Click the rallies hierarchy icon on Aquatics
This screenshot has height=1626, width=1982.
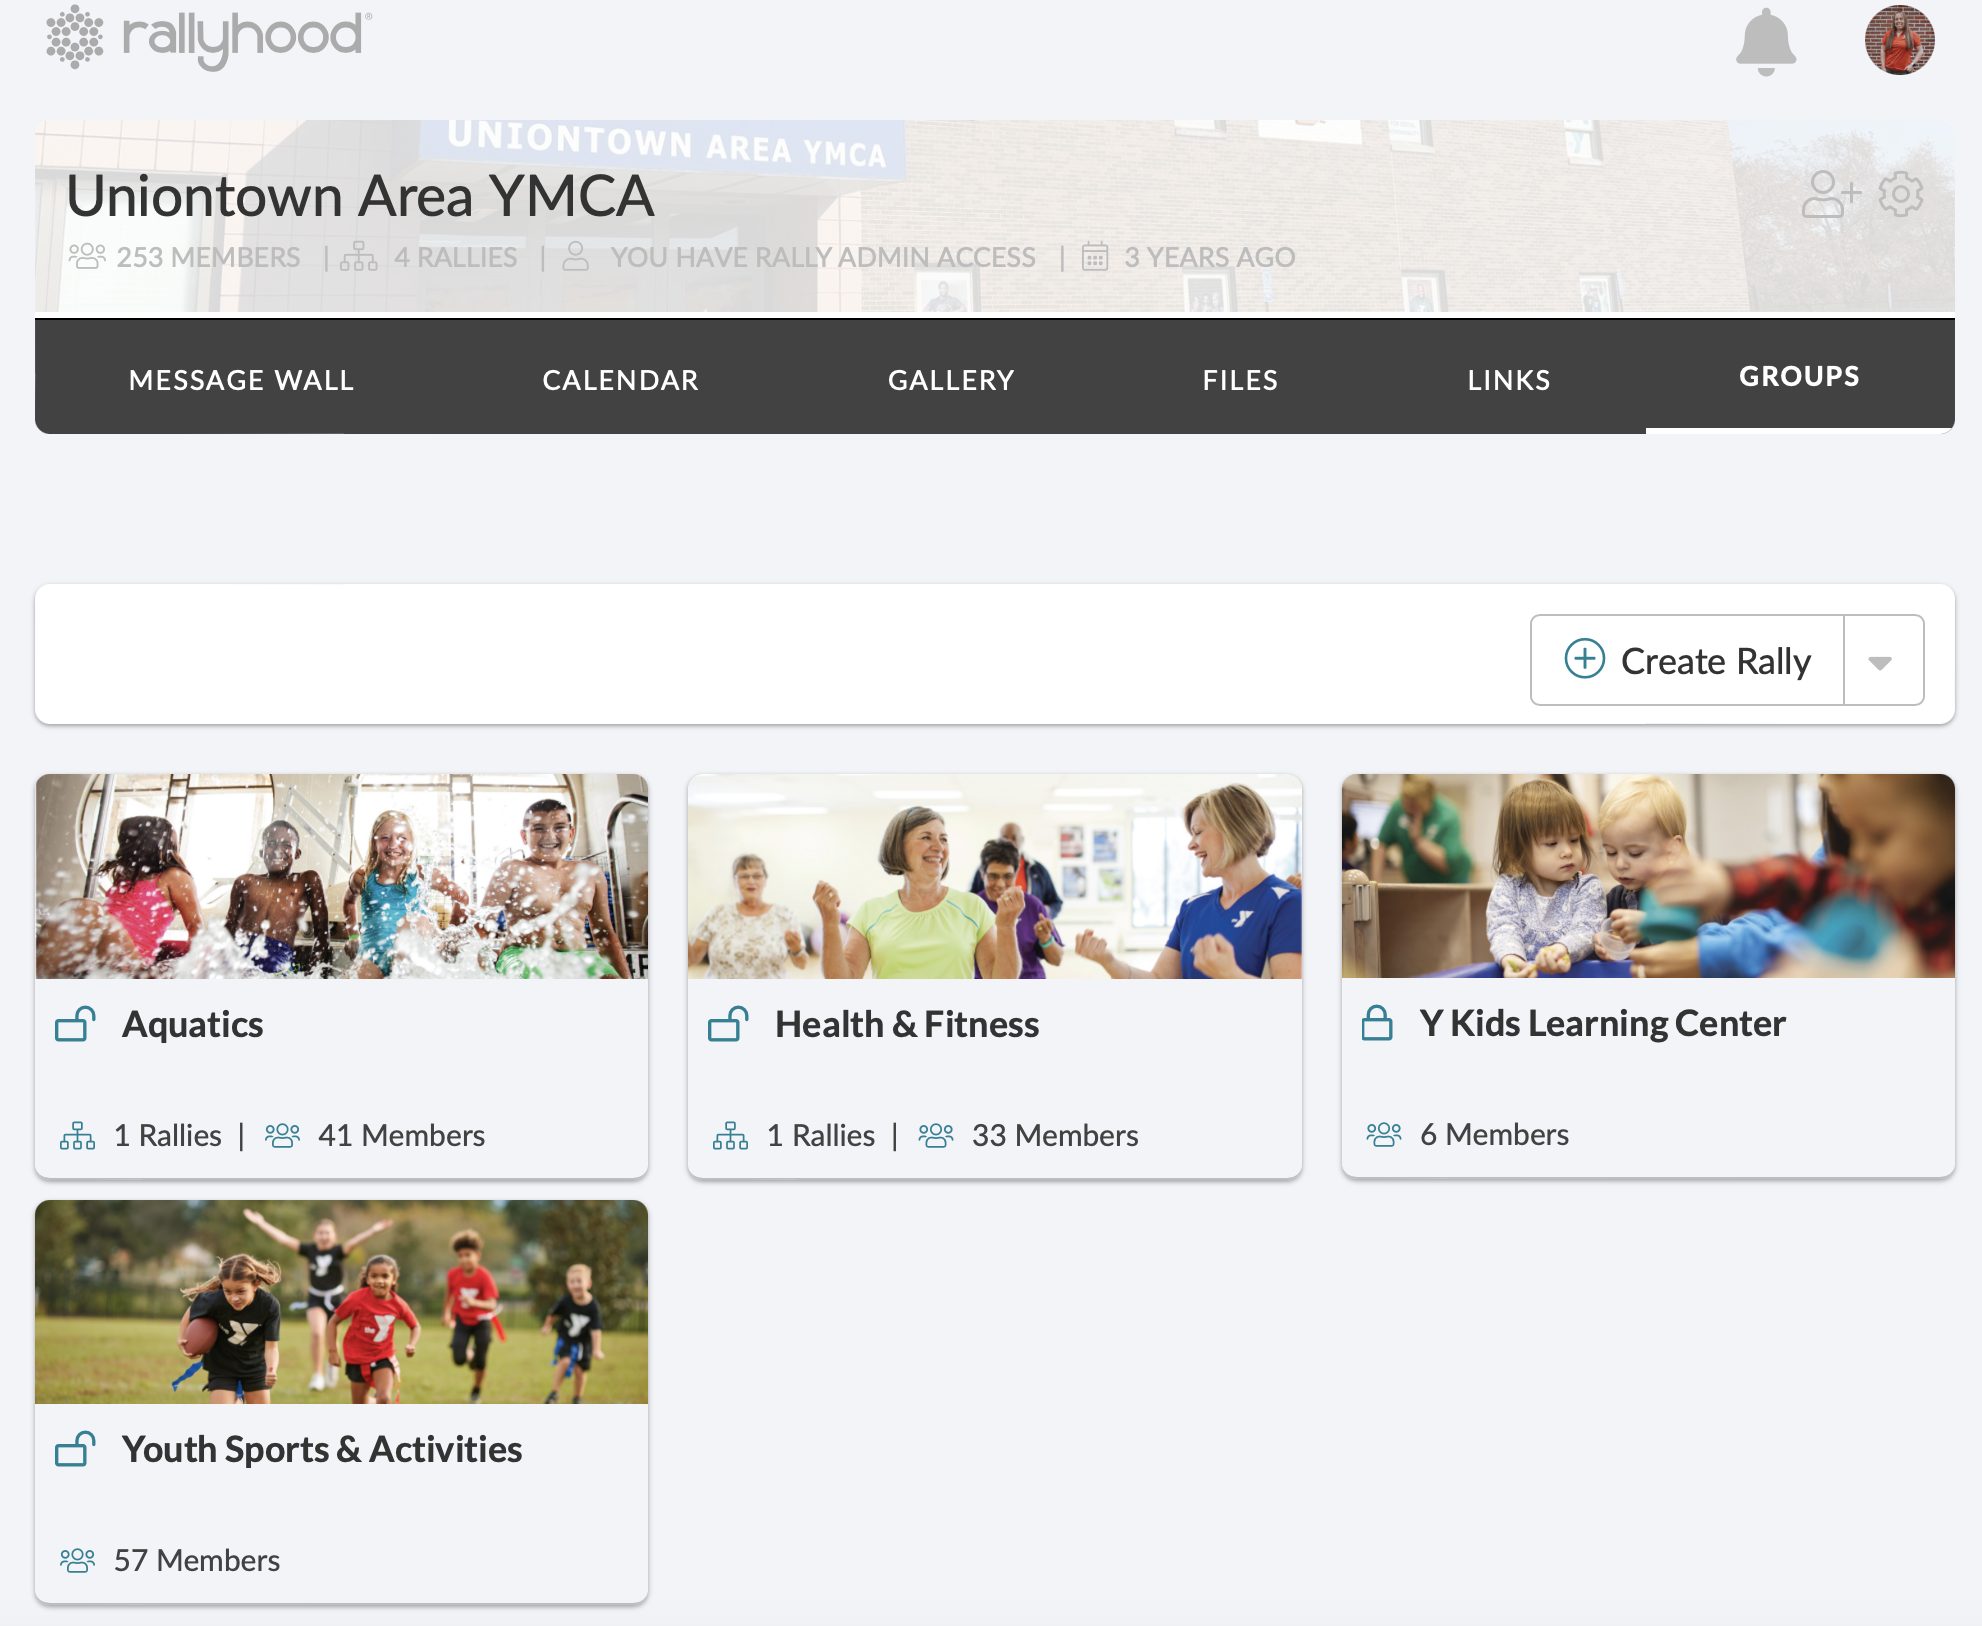tap(77, 1136)
